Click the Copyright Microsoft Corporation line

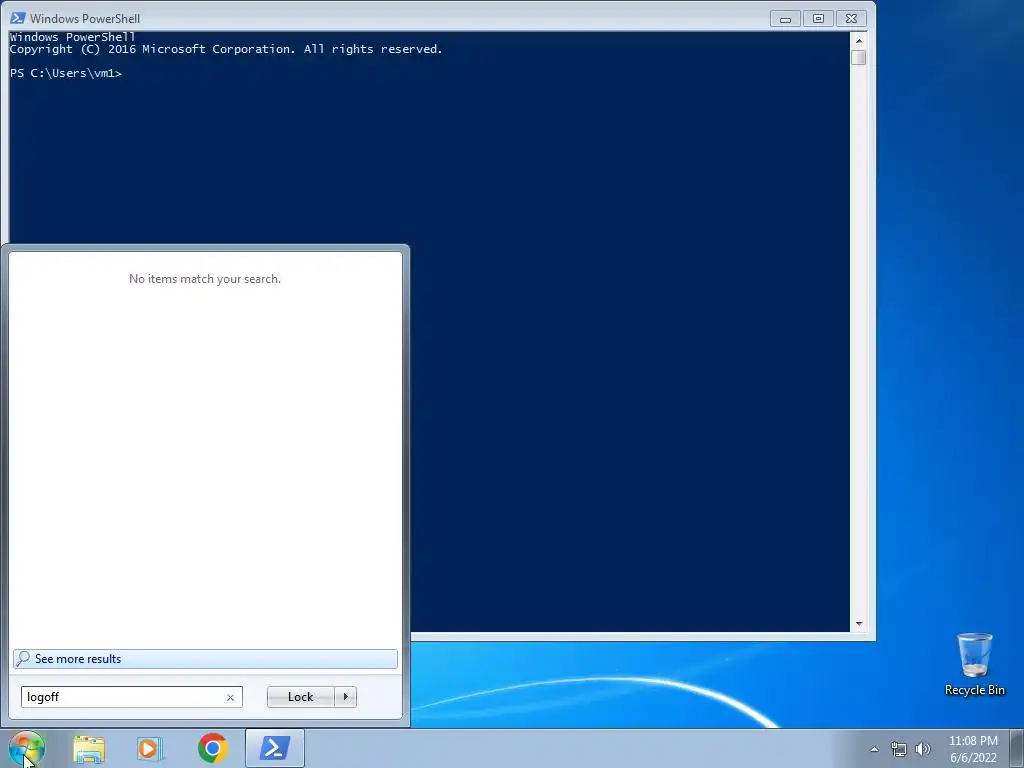pos(226,49)
